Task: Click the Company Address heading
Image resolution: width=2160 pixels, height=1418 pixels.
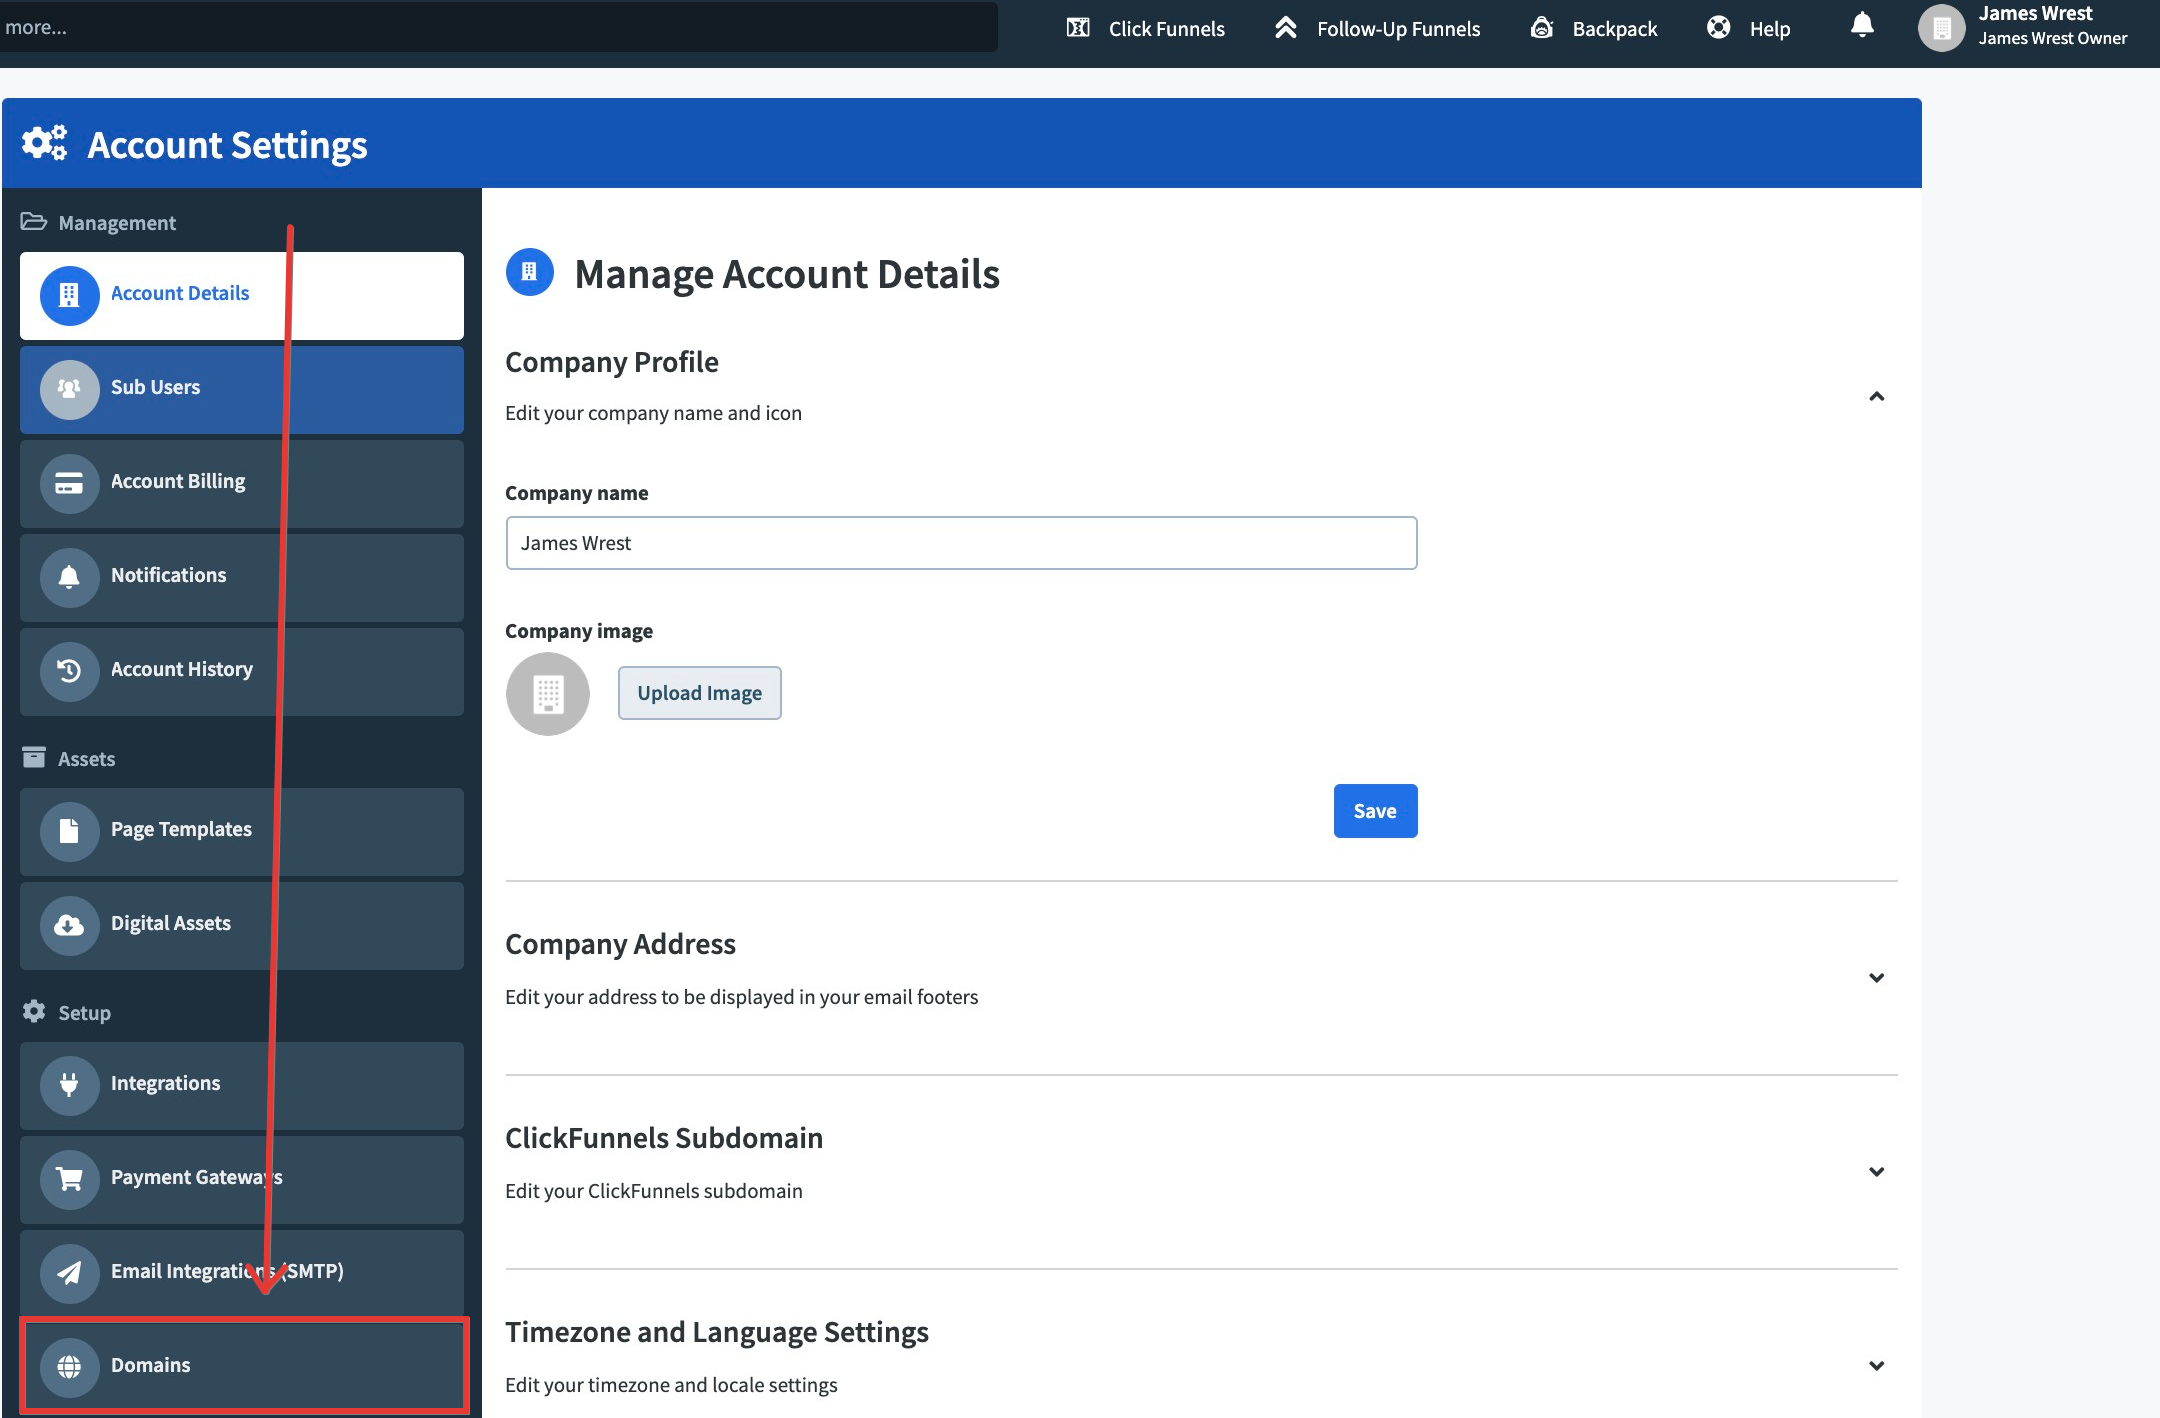Action: coord(620,944)
